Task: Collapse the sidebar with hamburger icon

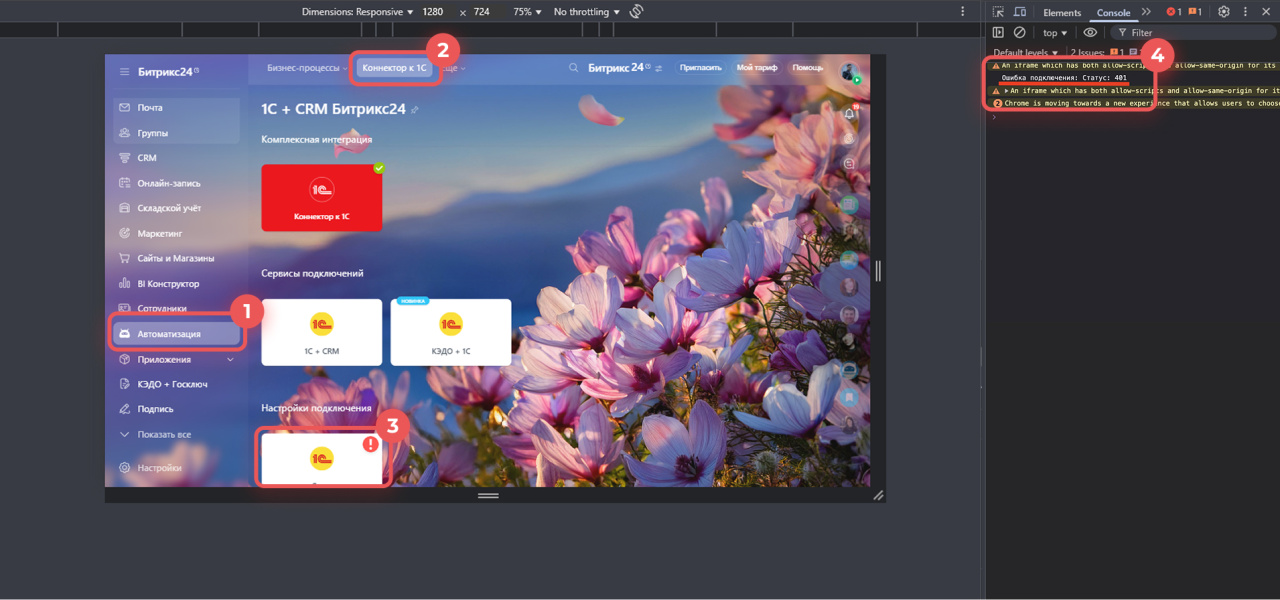Action: [x=124, y=71]
